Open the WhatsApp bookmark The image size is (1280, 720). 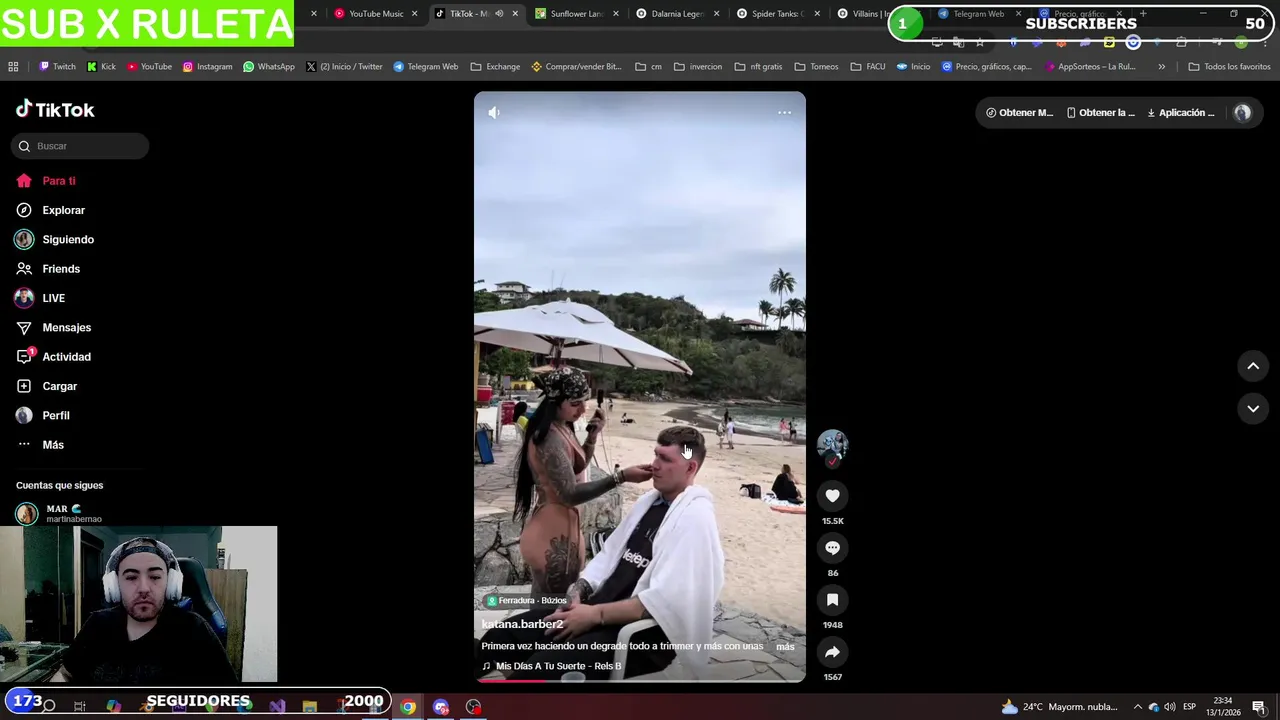coord(269,67)
